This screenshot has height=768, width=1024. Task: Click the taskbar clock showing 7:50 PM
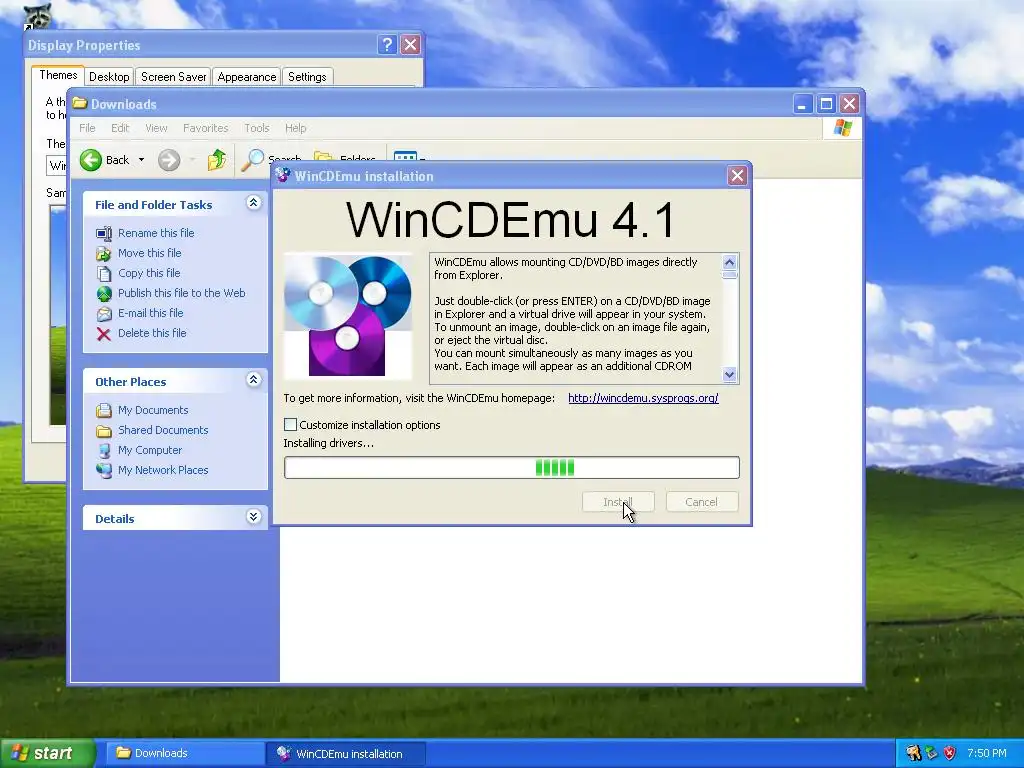click(x=987, y=753)
